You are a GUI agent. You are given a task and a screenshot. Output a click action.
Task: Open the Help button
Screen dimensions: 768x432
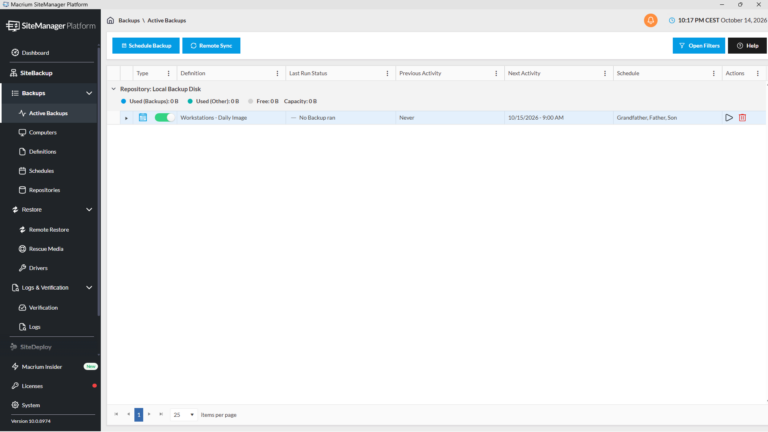pos(747,46)
